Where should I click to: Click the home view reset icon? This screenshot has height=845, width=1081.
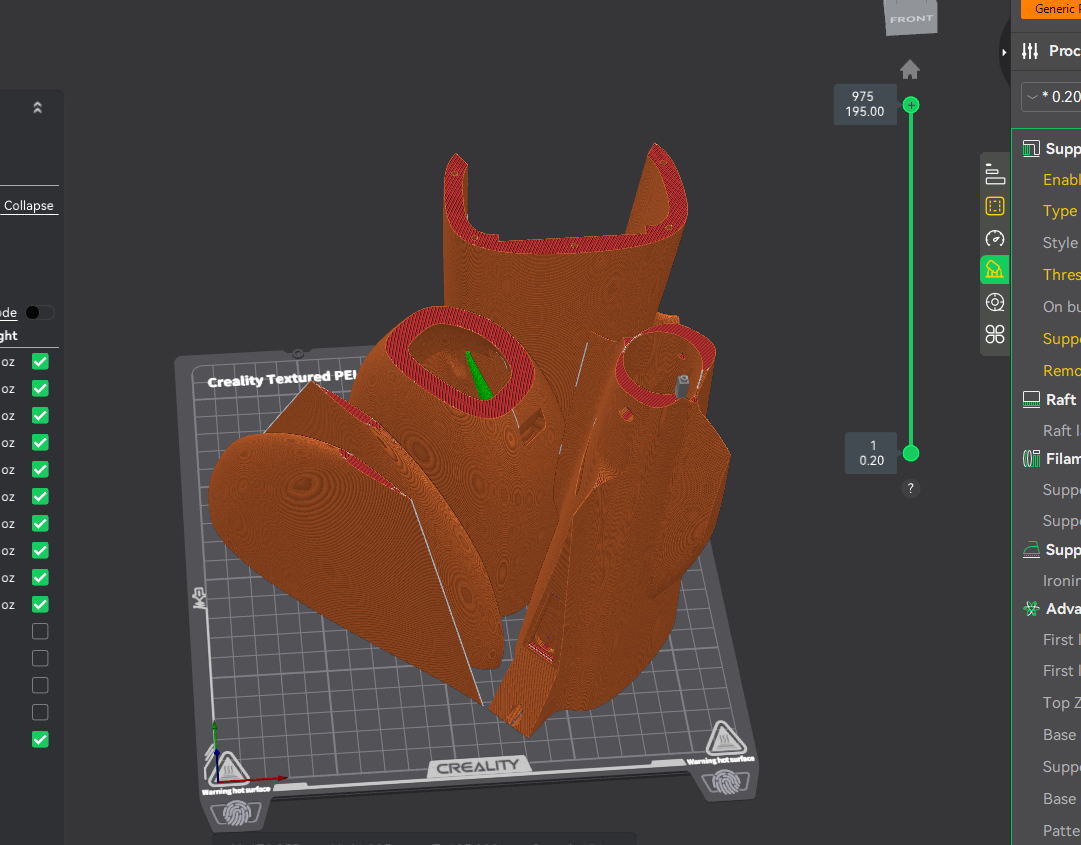(x=910, y=69)
